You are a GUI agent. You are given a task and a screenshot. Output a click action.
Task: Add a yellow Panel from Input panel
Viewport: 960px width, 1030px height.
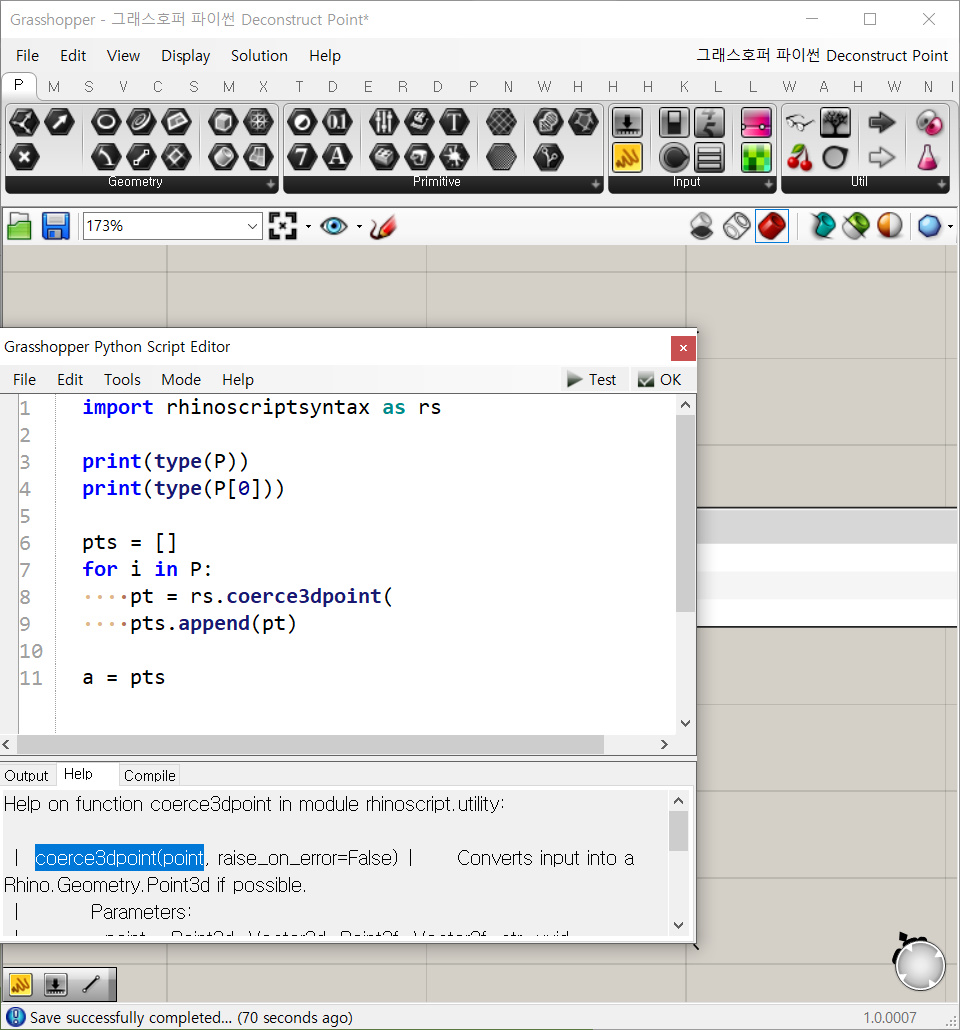627,158
